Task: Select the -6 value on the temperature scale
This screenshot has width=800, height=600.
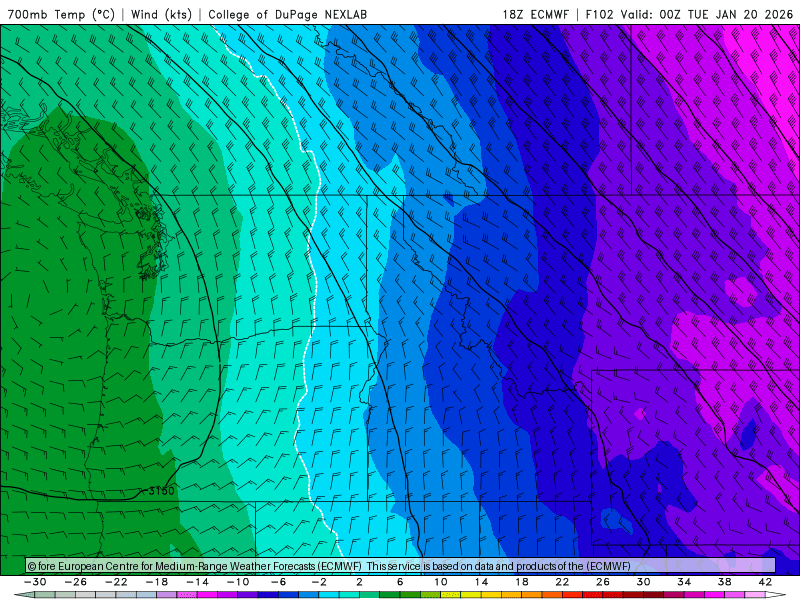Action: (279, 582)
